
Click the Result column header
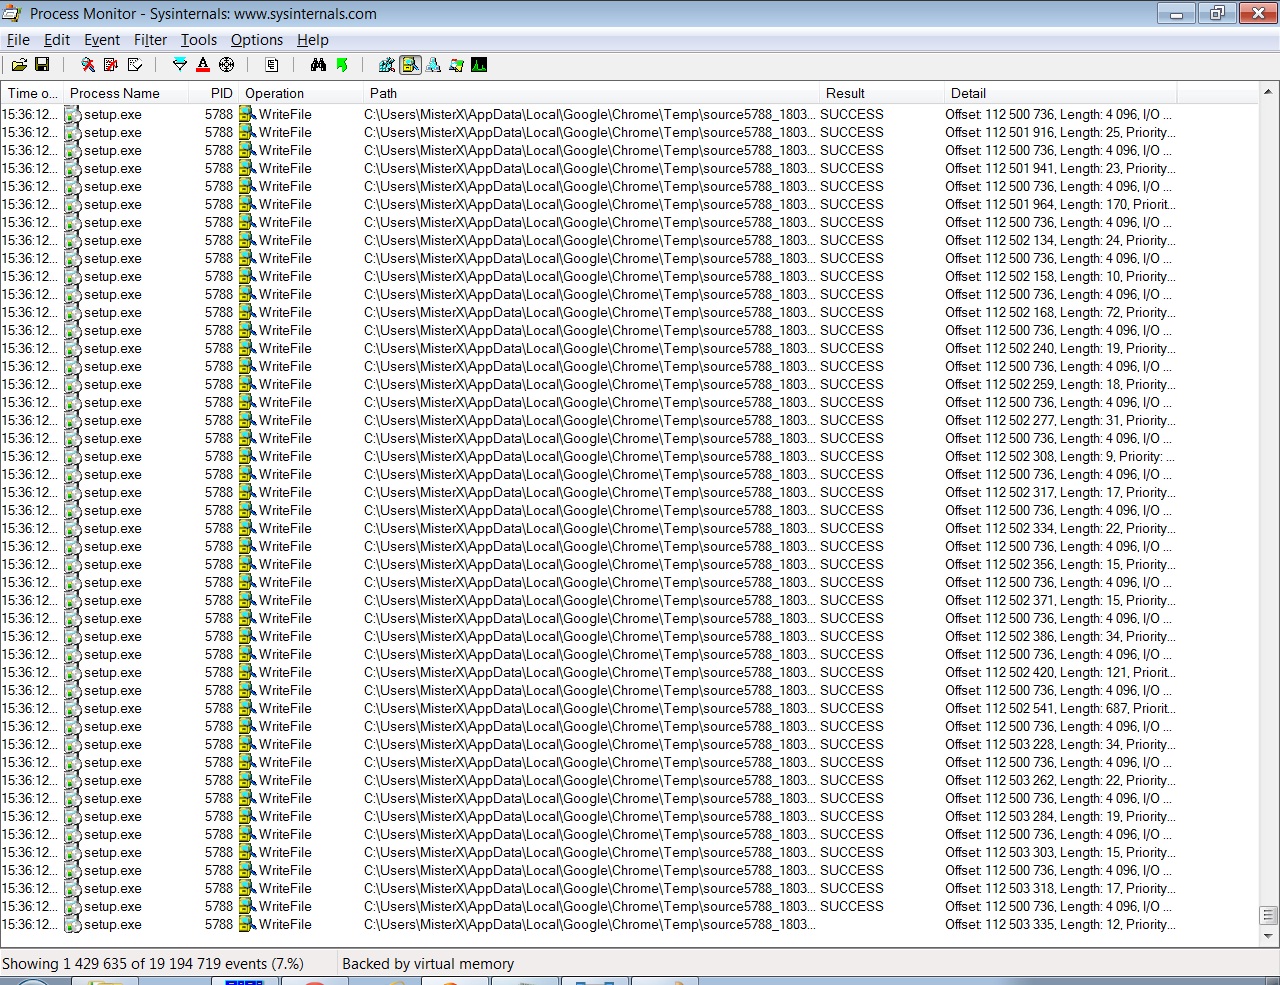(x=845, y=93)
